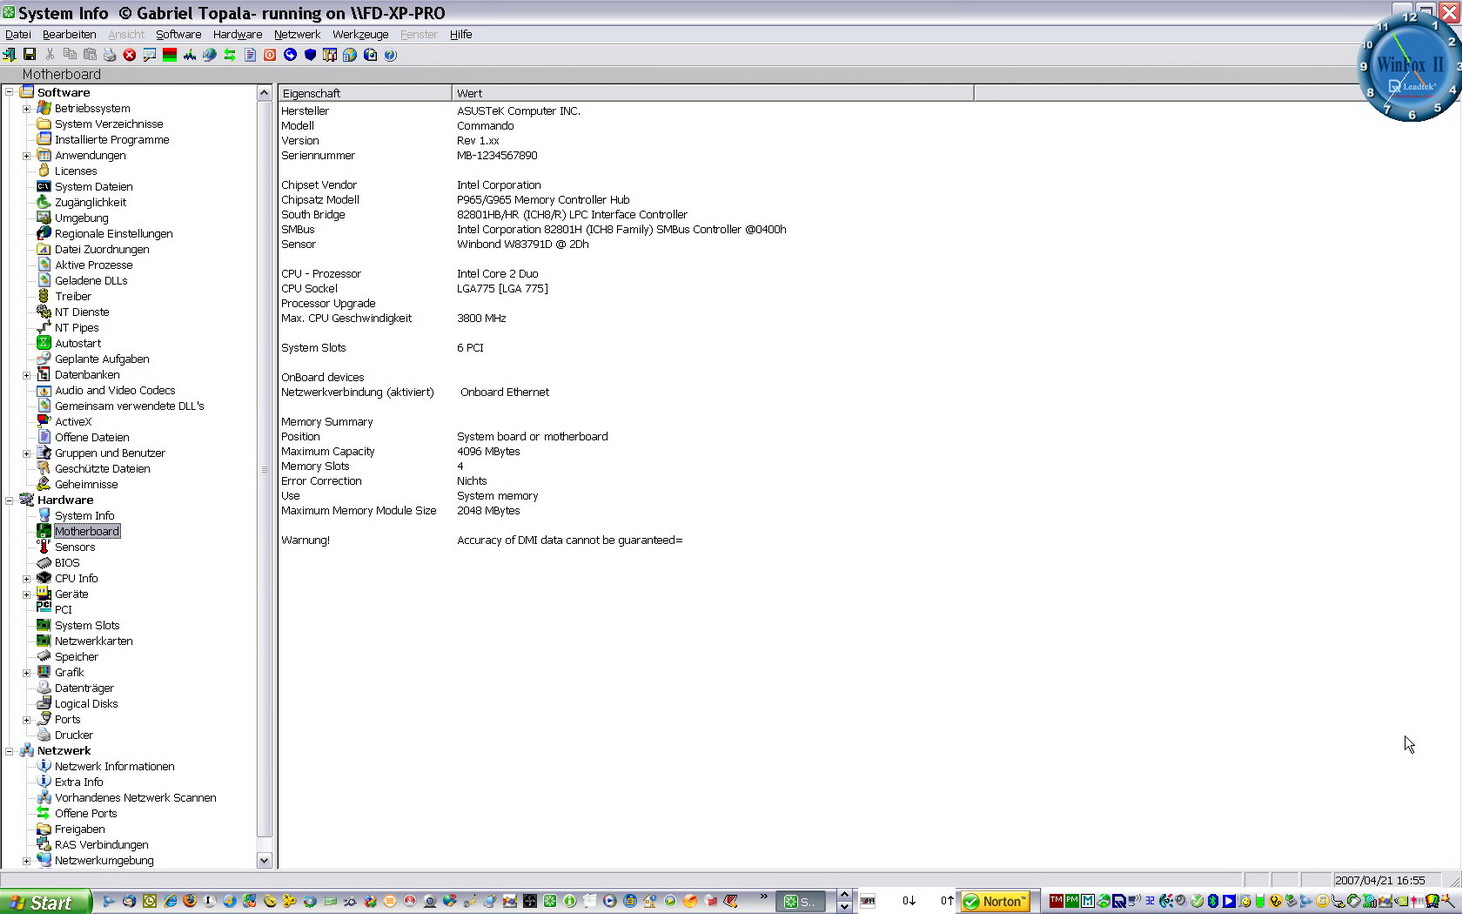Open System Info under Hardware

pyautogui.click(x=84, y=516)
